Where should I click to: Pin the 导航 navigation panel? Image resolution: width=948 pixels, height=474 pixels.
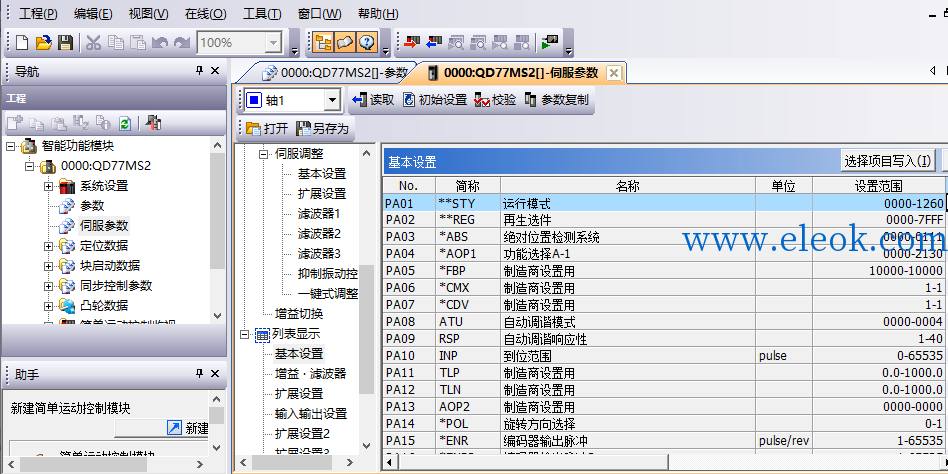[x=199, y=71]
